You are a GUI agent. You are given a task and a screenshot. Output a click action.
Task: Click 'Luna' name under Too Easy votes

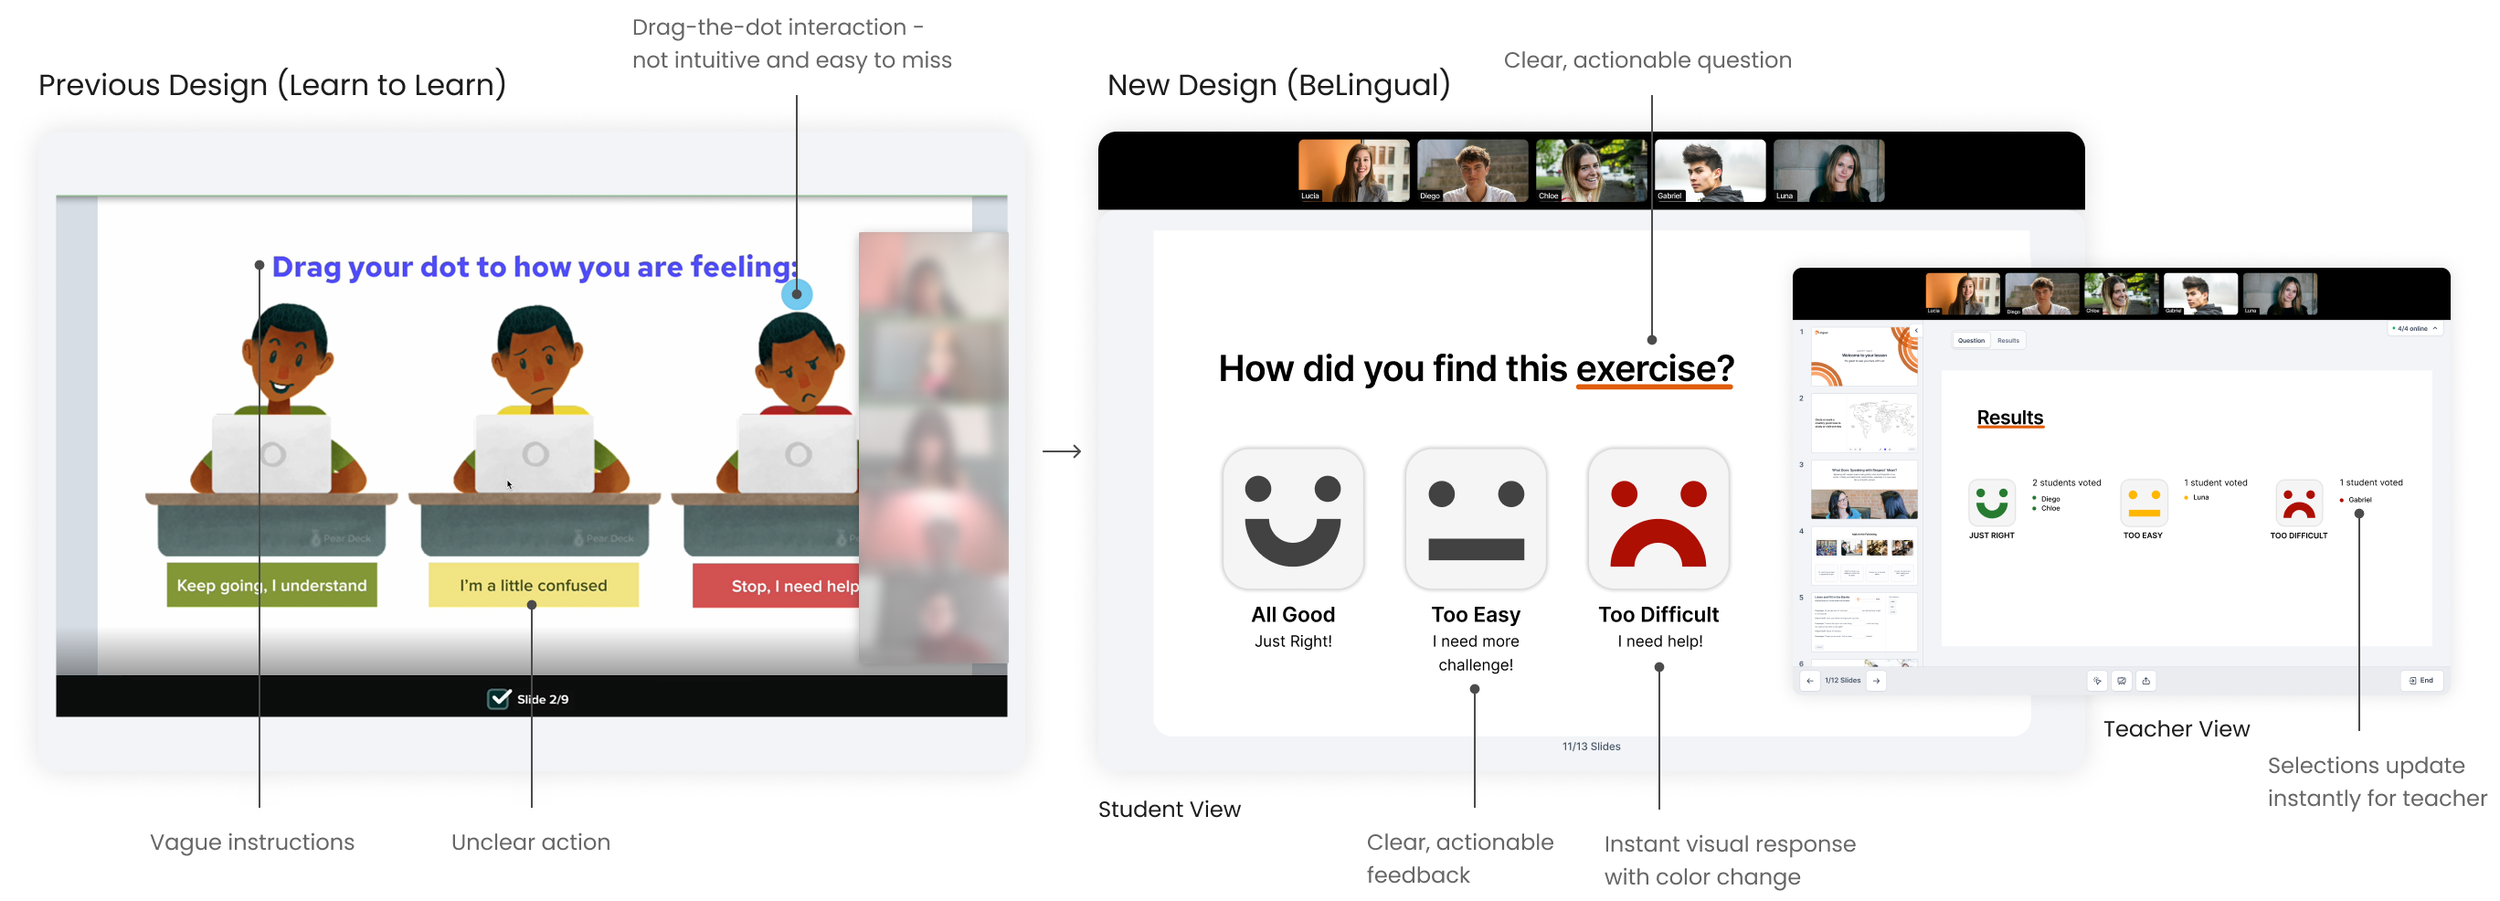click(2201, 498)
